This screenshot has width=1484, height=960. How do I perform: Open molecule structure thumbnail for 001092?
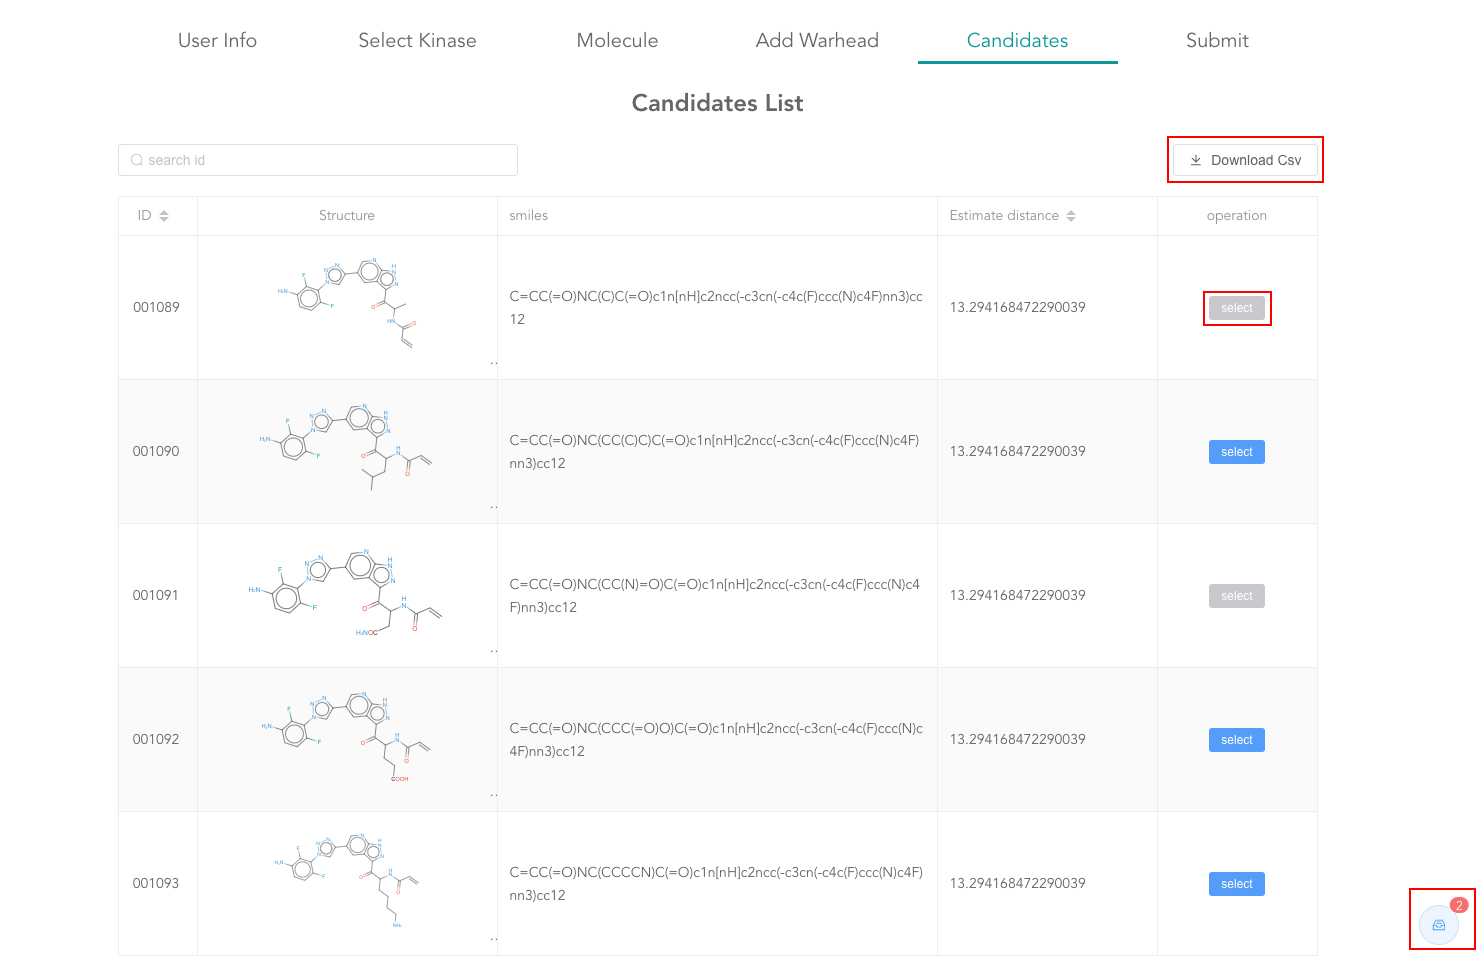pyautogui.click(x=347, y=737)
